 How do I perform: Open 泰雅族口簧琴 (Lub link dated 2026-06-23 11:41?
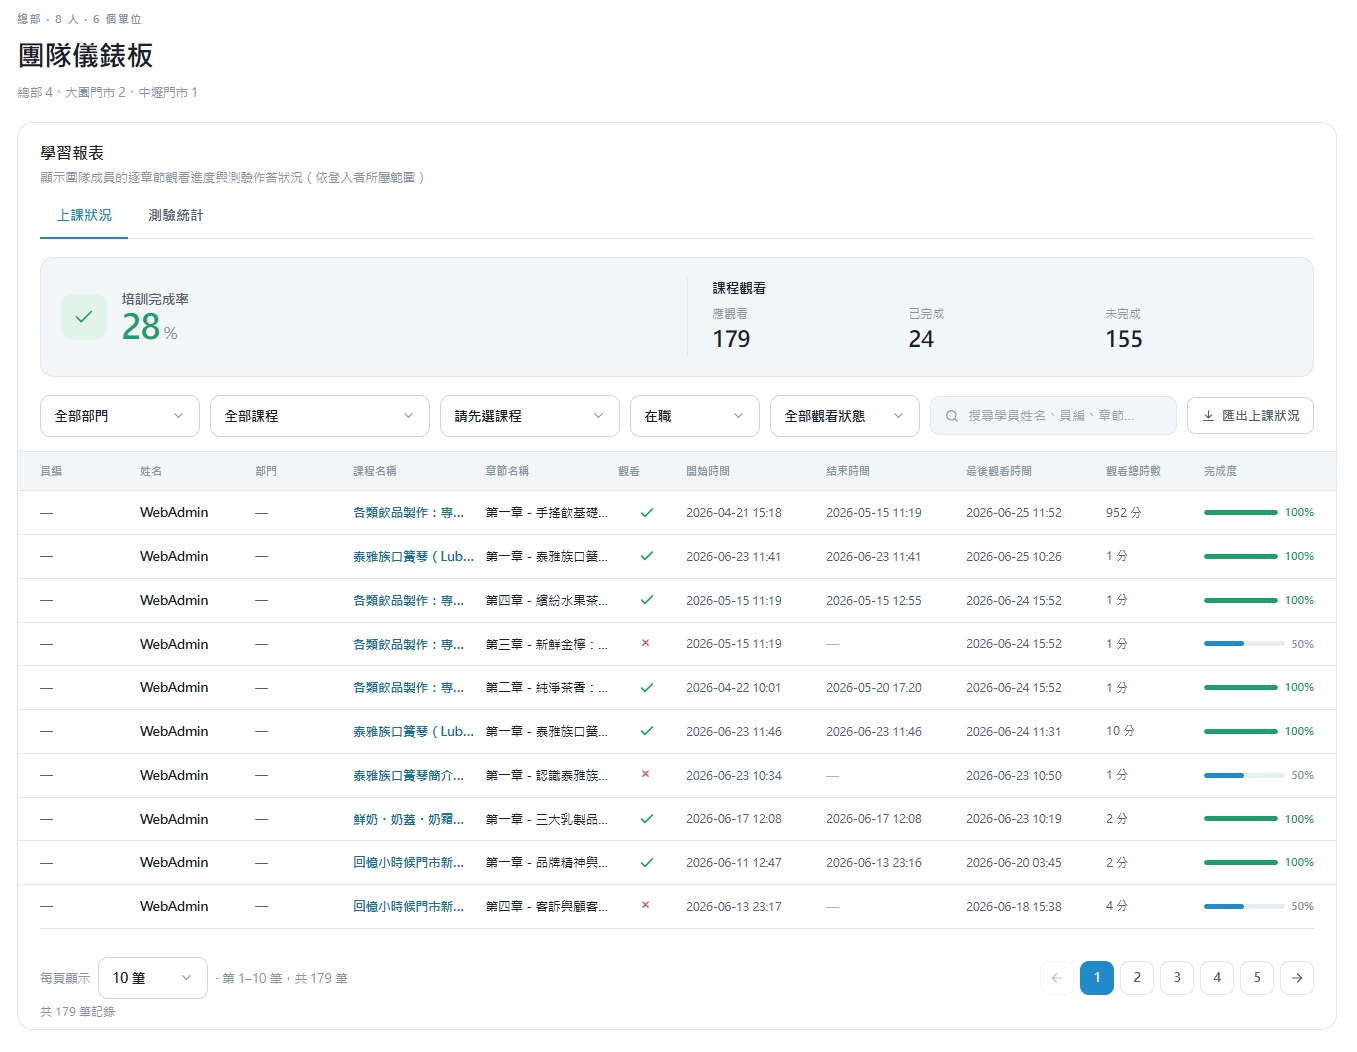413,557
